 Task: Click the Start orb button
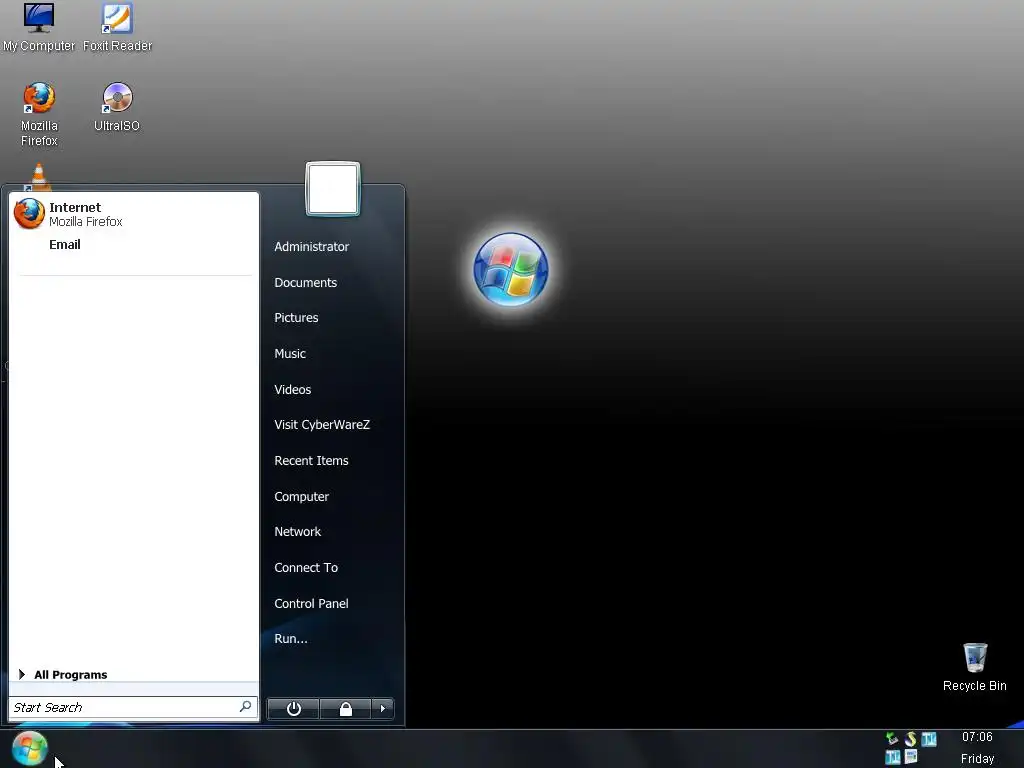tap(29, 748)
